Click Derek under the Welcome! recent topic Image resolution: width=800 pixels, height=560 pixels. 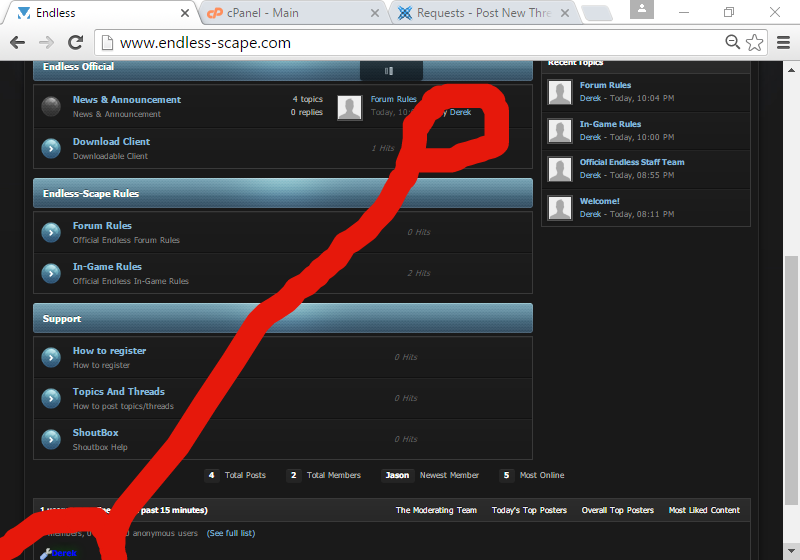pos(590,214)
